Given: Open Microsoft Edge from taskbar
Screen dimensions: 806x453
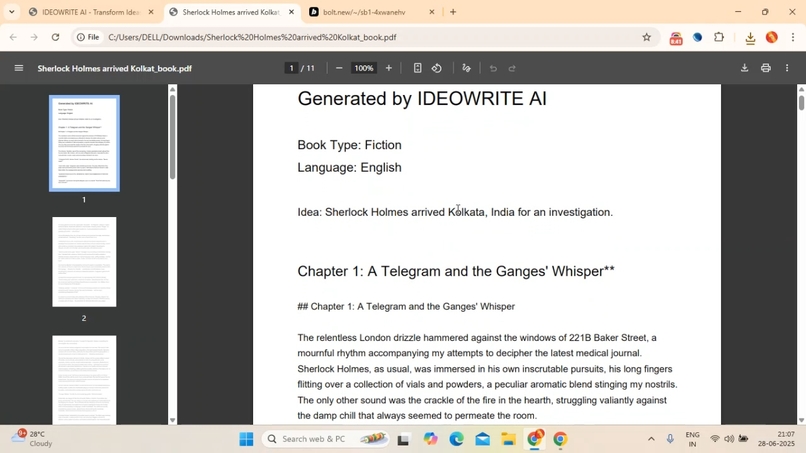Looking at the screenshot, I should [456, 439].
